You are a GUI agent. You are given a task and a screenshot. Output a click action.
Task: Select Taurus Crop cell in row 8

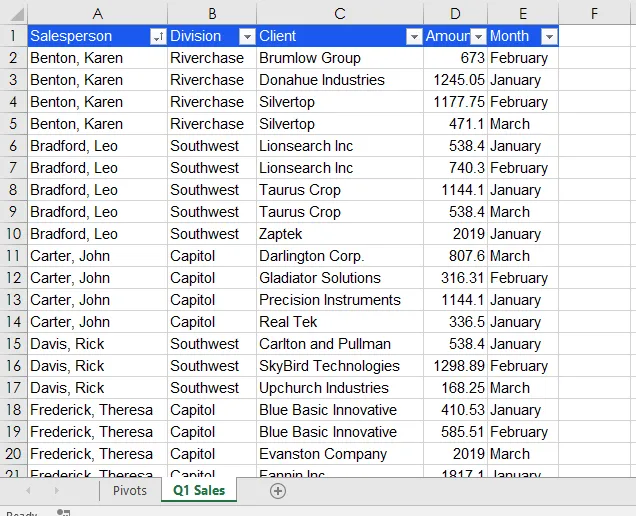340,190
